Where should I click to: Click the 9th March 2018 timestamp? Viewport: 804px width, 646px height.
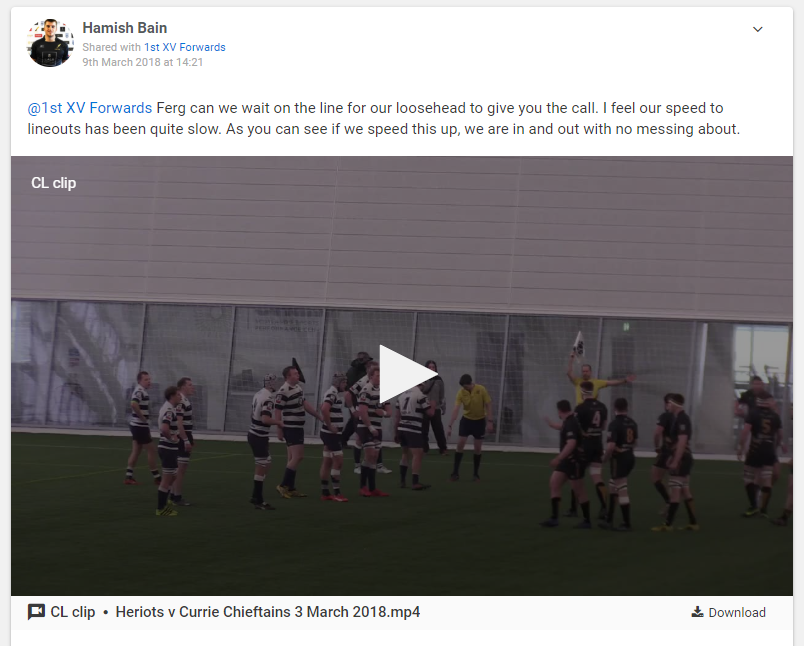pyautogui.click(x=143, y=62)
